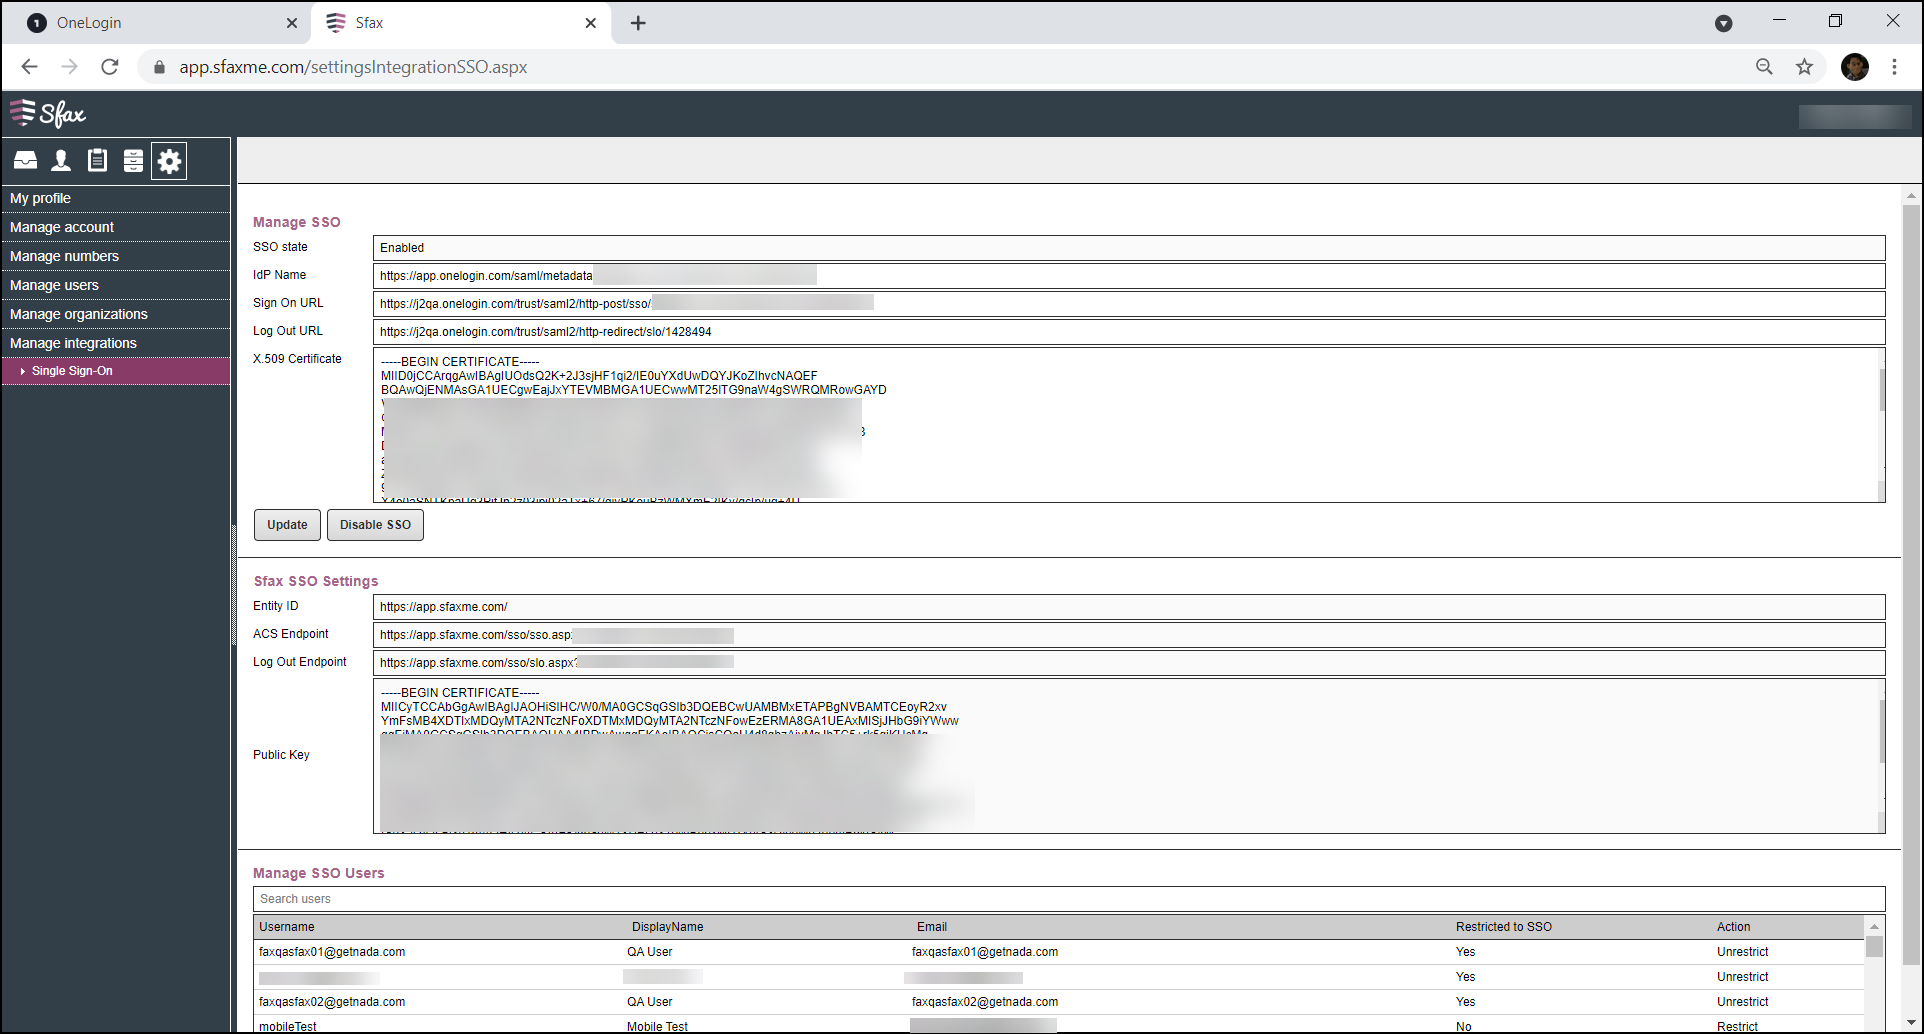Open the clipboard reports icon

click(x=97, y=161)
